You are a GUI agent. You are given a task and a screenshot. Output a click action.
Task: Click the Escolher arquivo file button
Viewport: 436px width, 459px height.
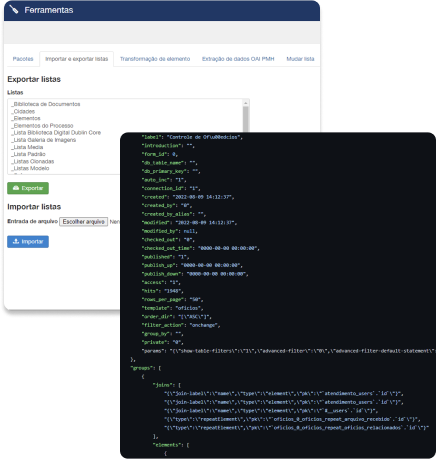(83, 222)
